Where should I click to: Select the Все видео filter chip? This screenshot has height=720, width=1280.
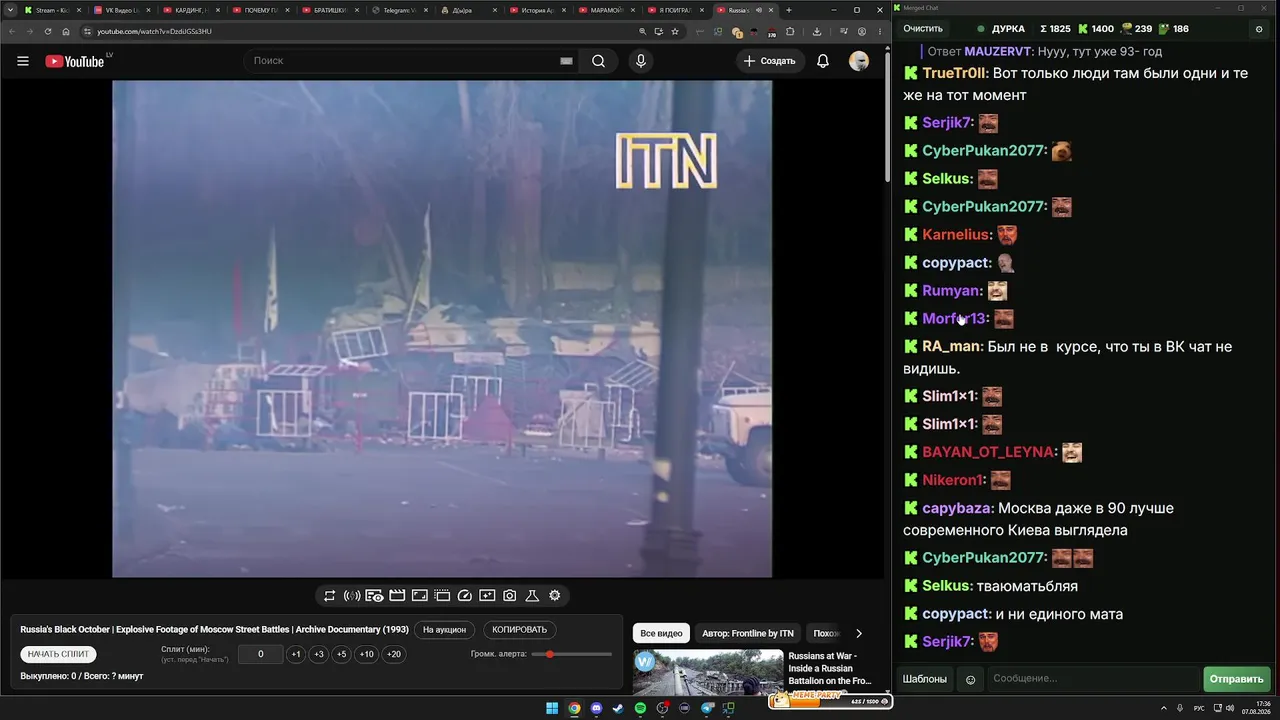661,633
